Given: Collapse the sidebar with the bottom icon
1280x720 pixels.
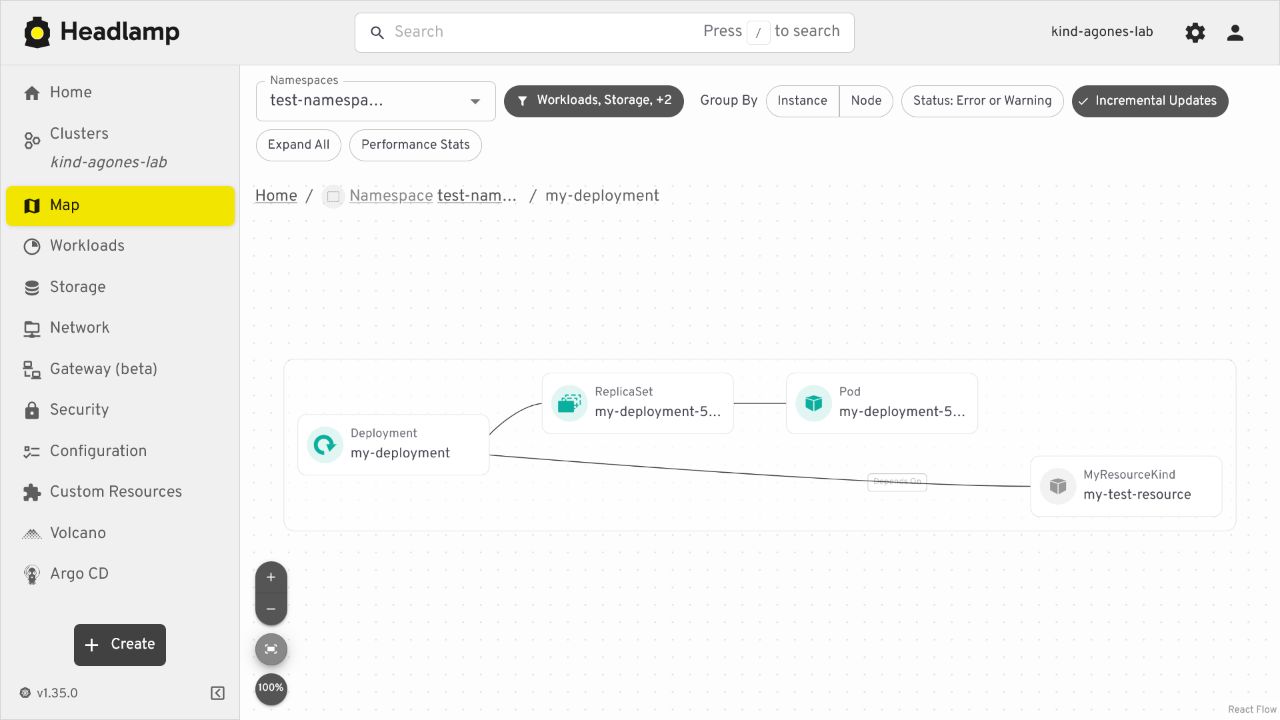Looking at the screenshot, I should pos(218,693).
